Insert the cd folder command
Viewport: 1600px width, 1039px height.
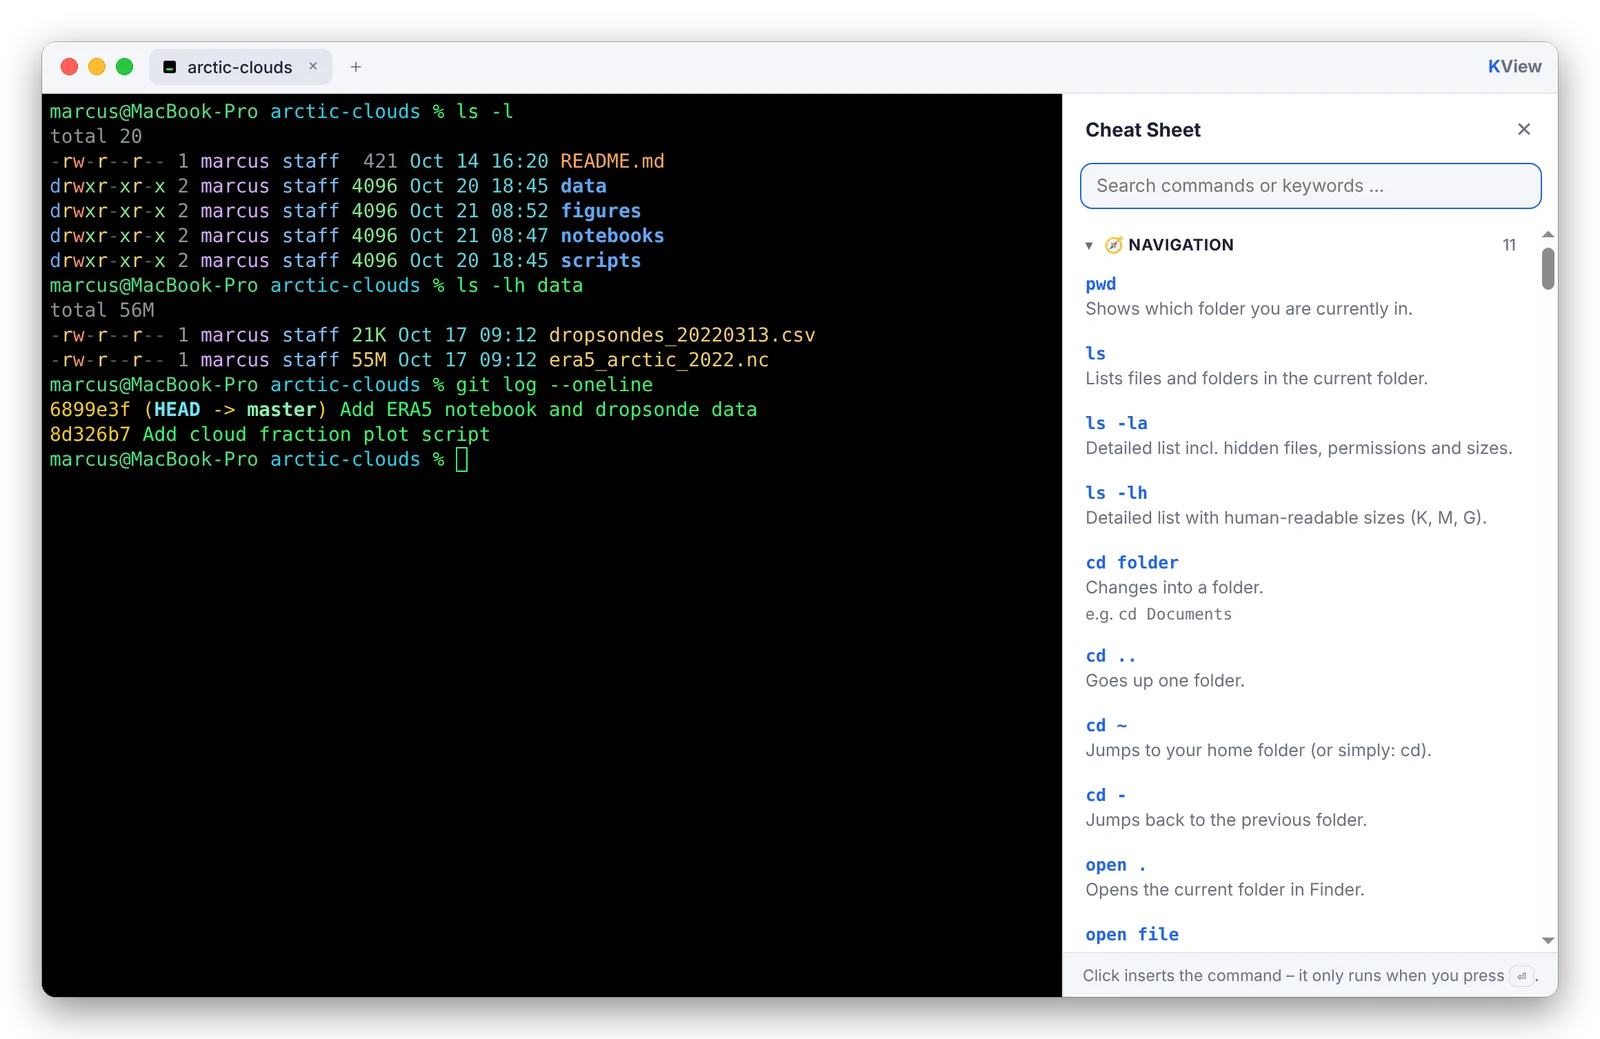(1132, 562)
